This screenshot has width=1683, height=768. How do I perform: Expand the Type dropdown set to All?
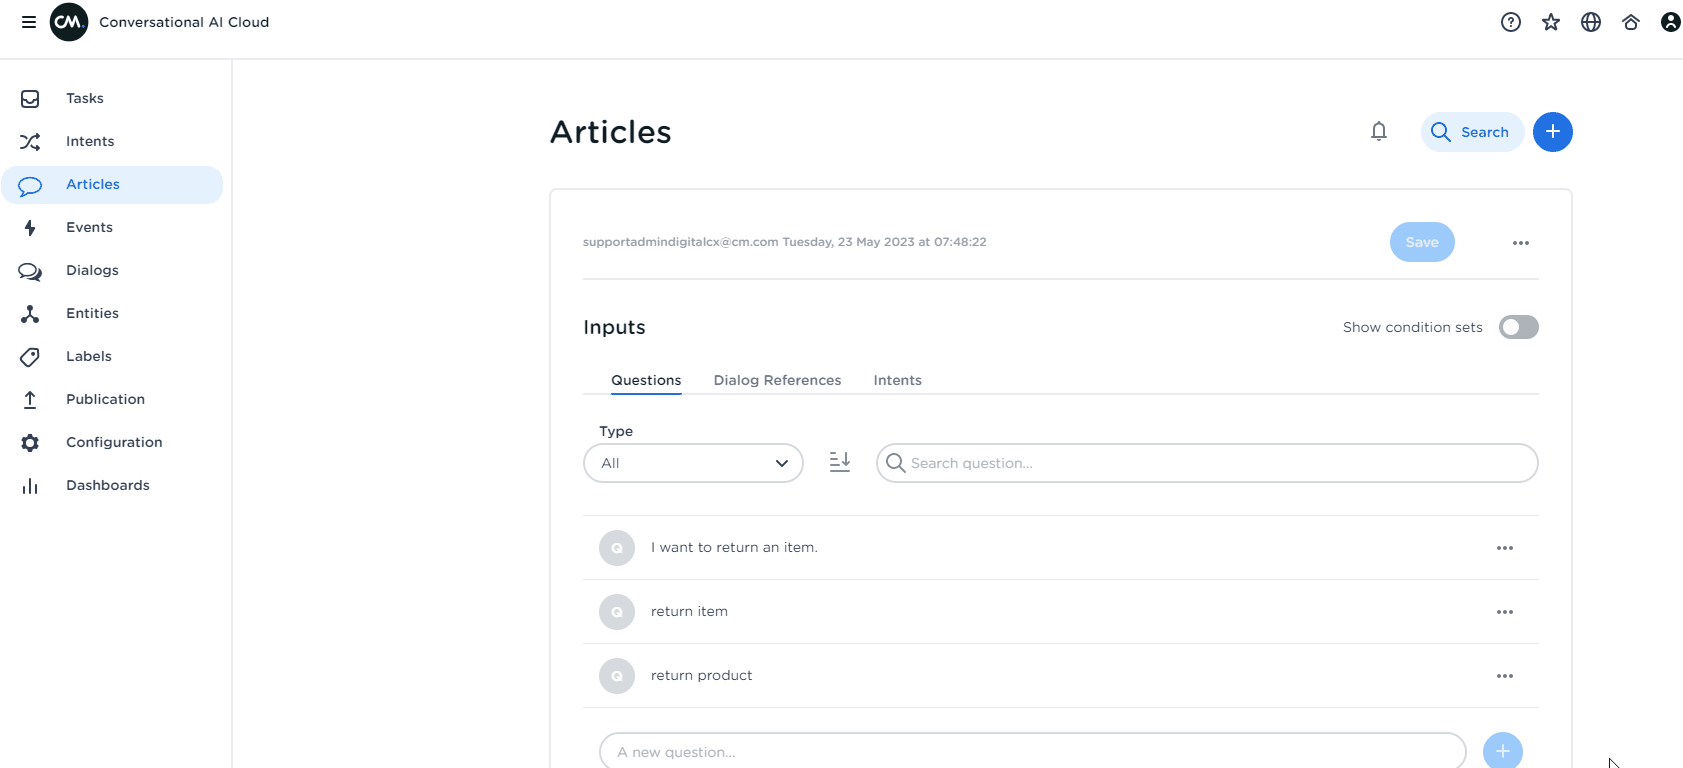tap(693, 463)
